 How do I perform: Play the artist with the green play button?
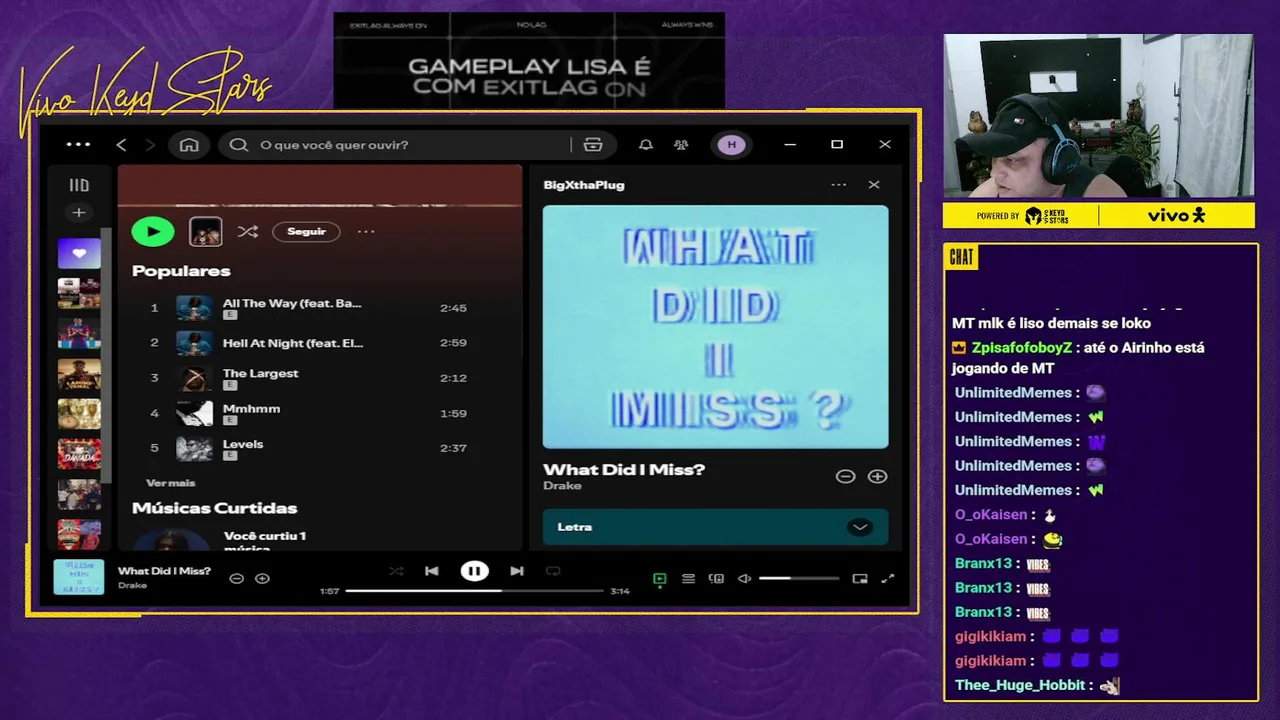[x=153, y=231]
